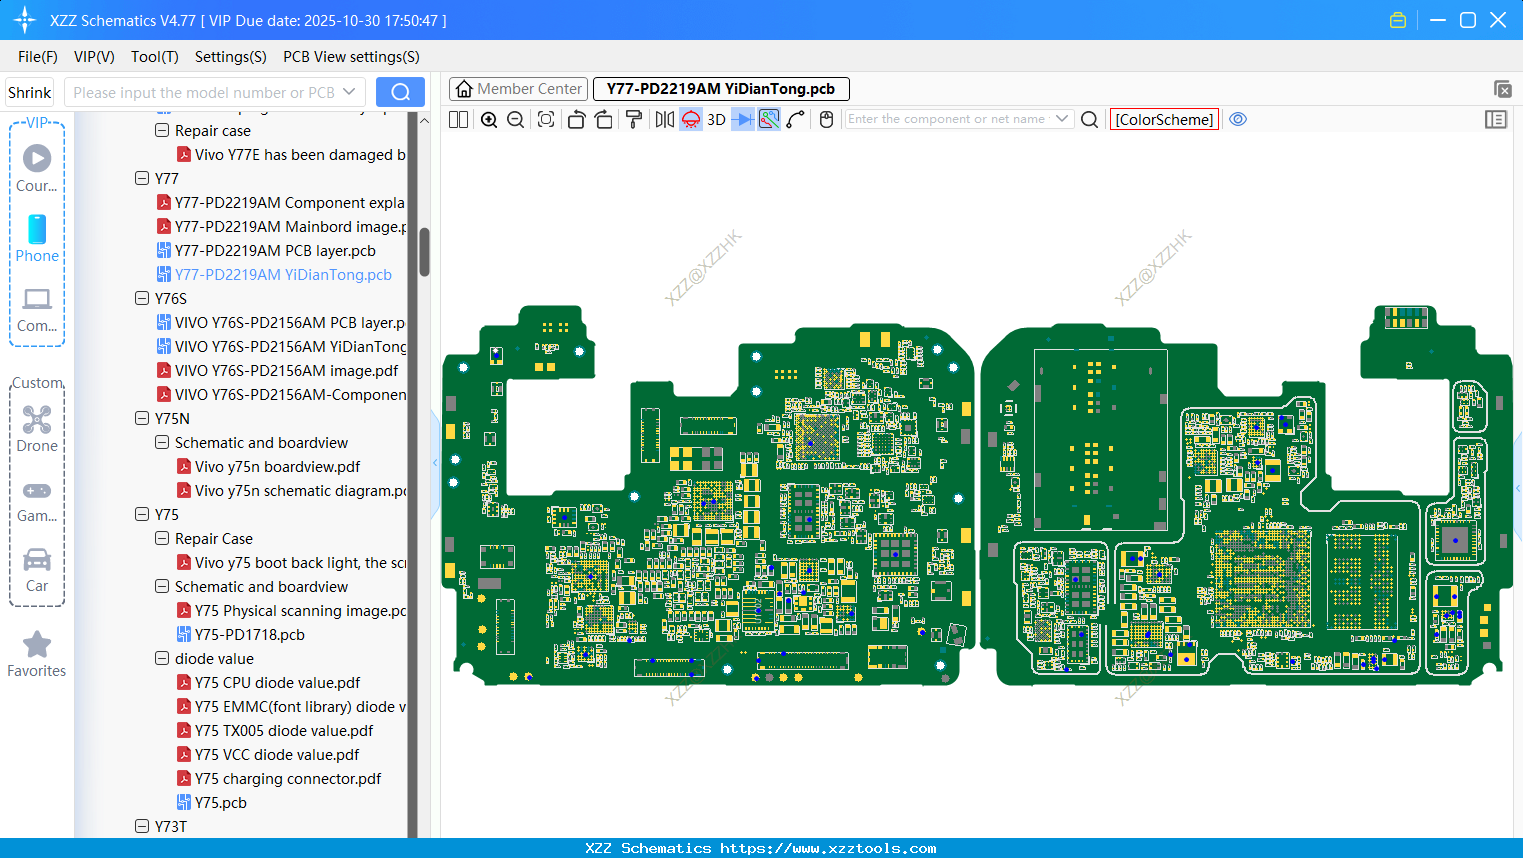The image size is (1523, 858).
Task: Click the paint roller format icon
Action: [x=634, y=120]
